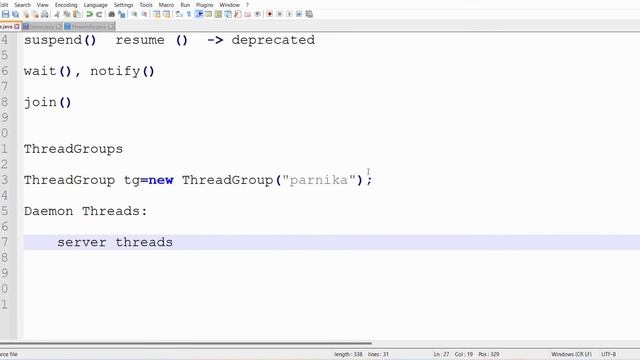This screenshot has width=640, height=360.
Task: Click the 'Daemon Threads:' line
Action: [x=85, y=211]
